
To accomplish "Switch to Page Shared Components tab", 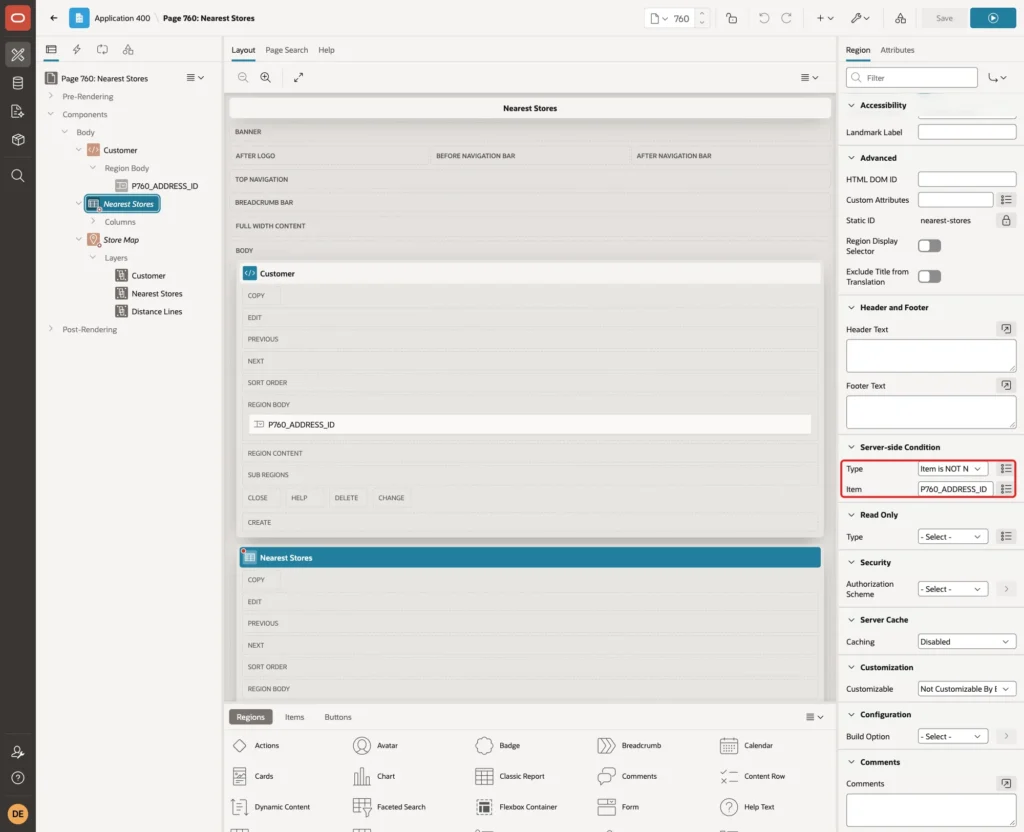I will [x=128, y=50].
